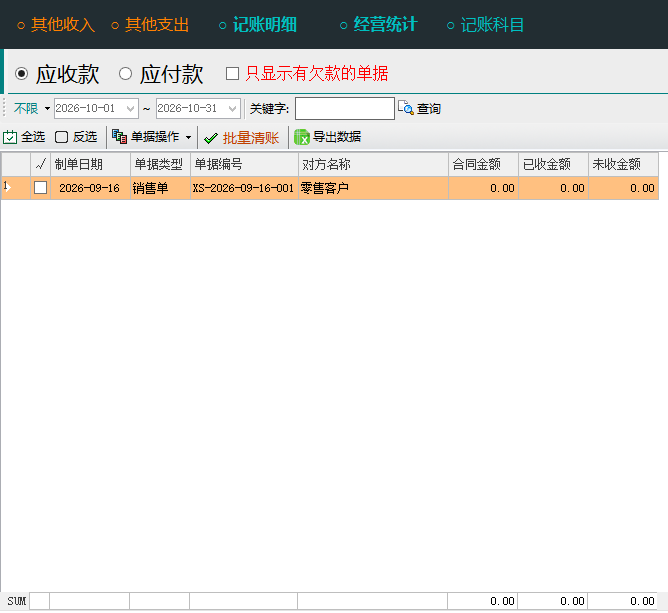The width and height of the screenshot is (668, 613).
Task: Enable 只显示有欠款的单据 checkbox
Action: click(232, 74)
